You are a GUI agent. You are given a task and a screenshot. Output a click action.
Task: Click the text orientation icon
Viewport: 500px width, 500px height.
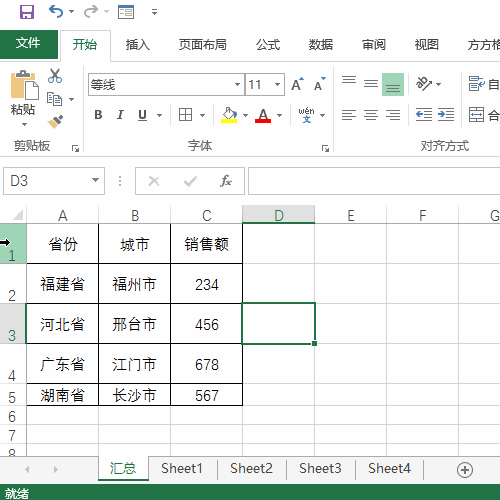424,84
